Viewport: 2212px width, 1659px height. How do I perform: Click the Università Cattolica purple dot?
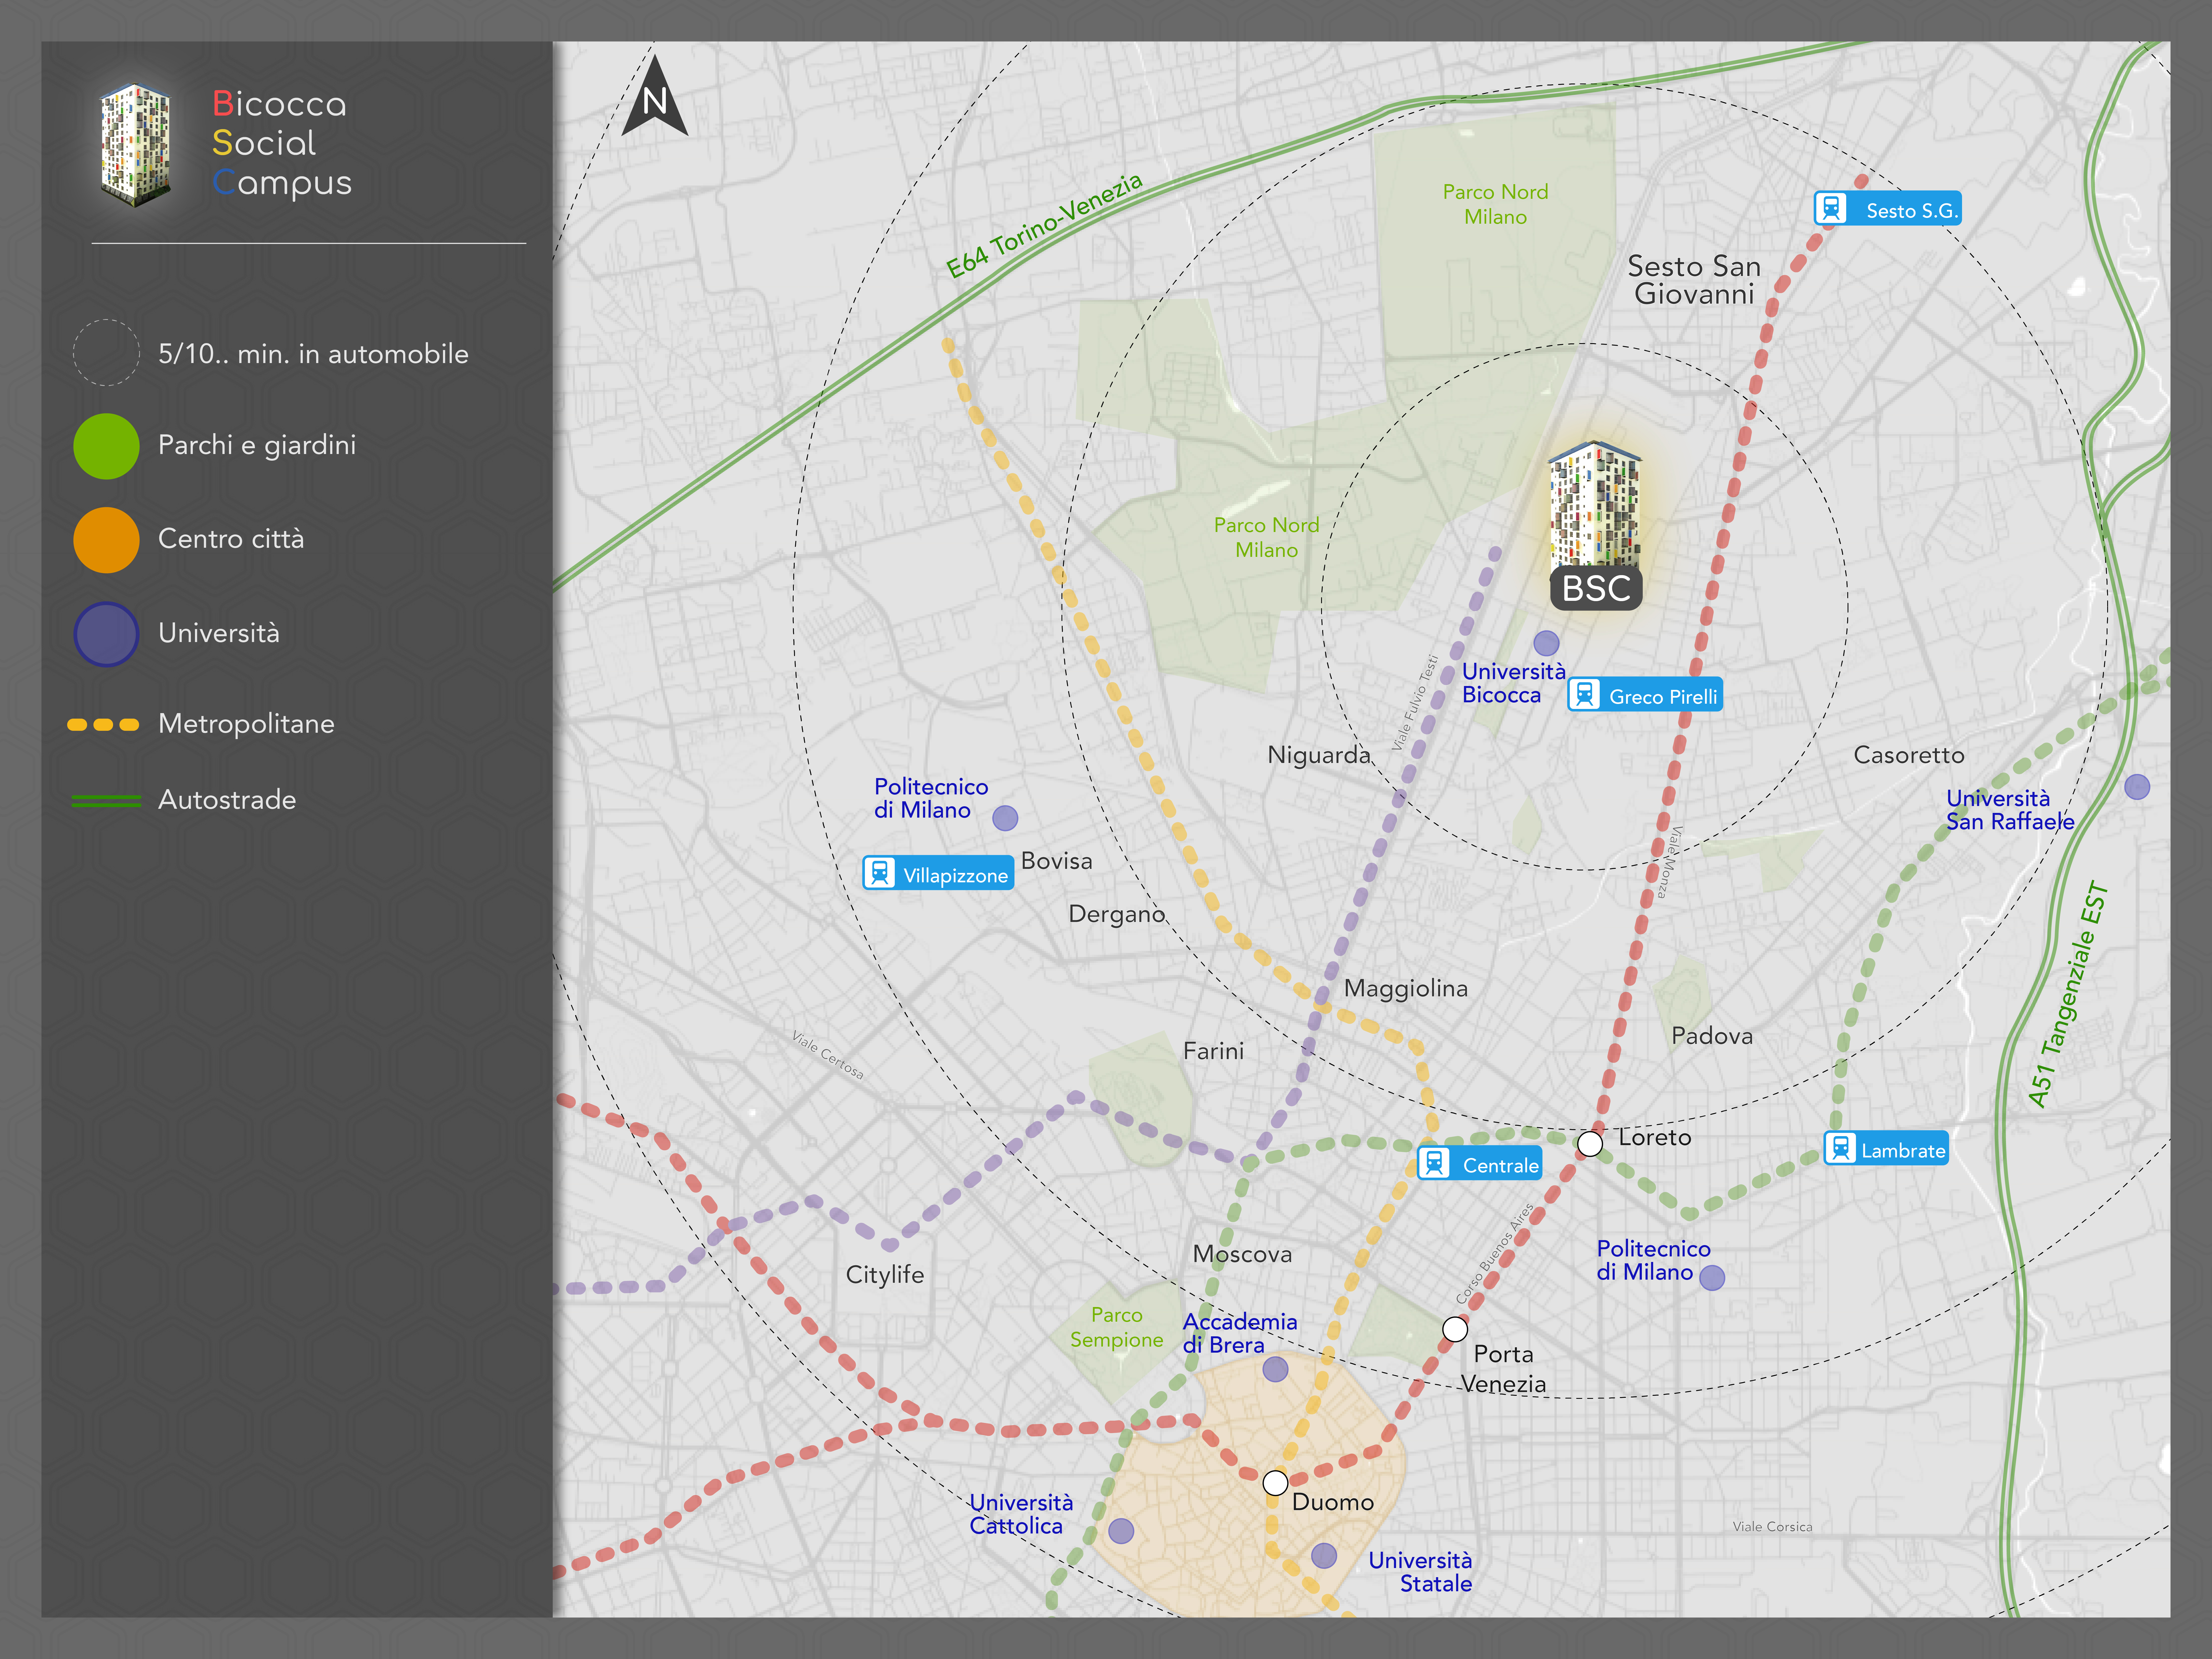pos(1121,1531)
